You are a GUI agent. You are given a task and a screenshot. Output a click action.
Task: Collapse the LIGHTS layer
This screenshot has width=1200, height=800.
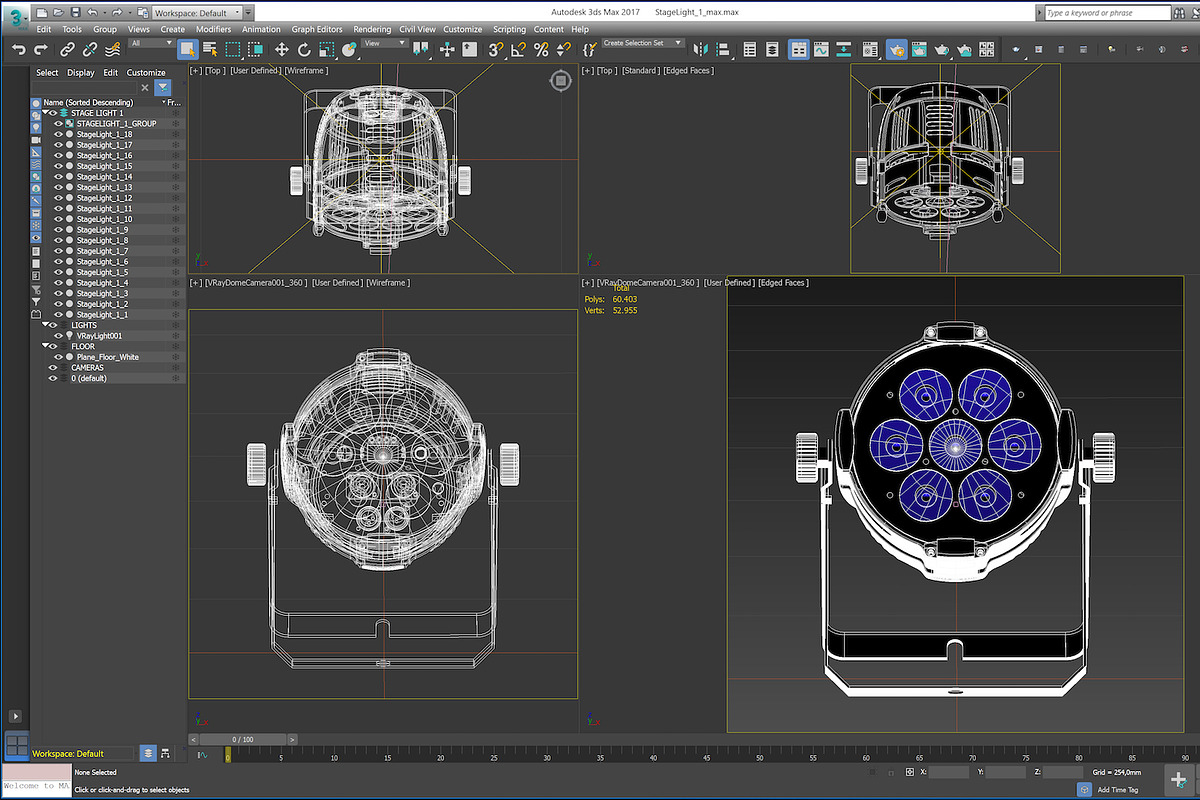[45, 325]
